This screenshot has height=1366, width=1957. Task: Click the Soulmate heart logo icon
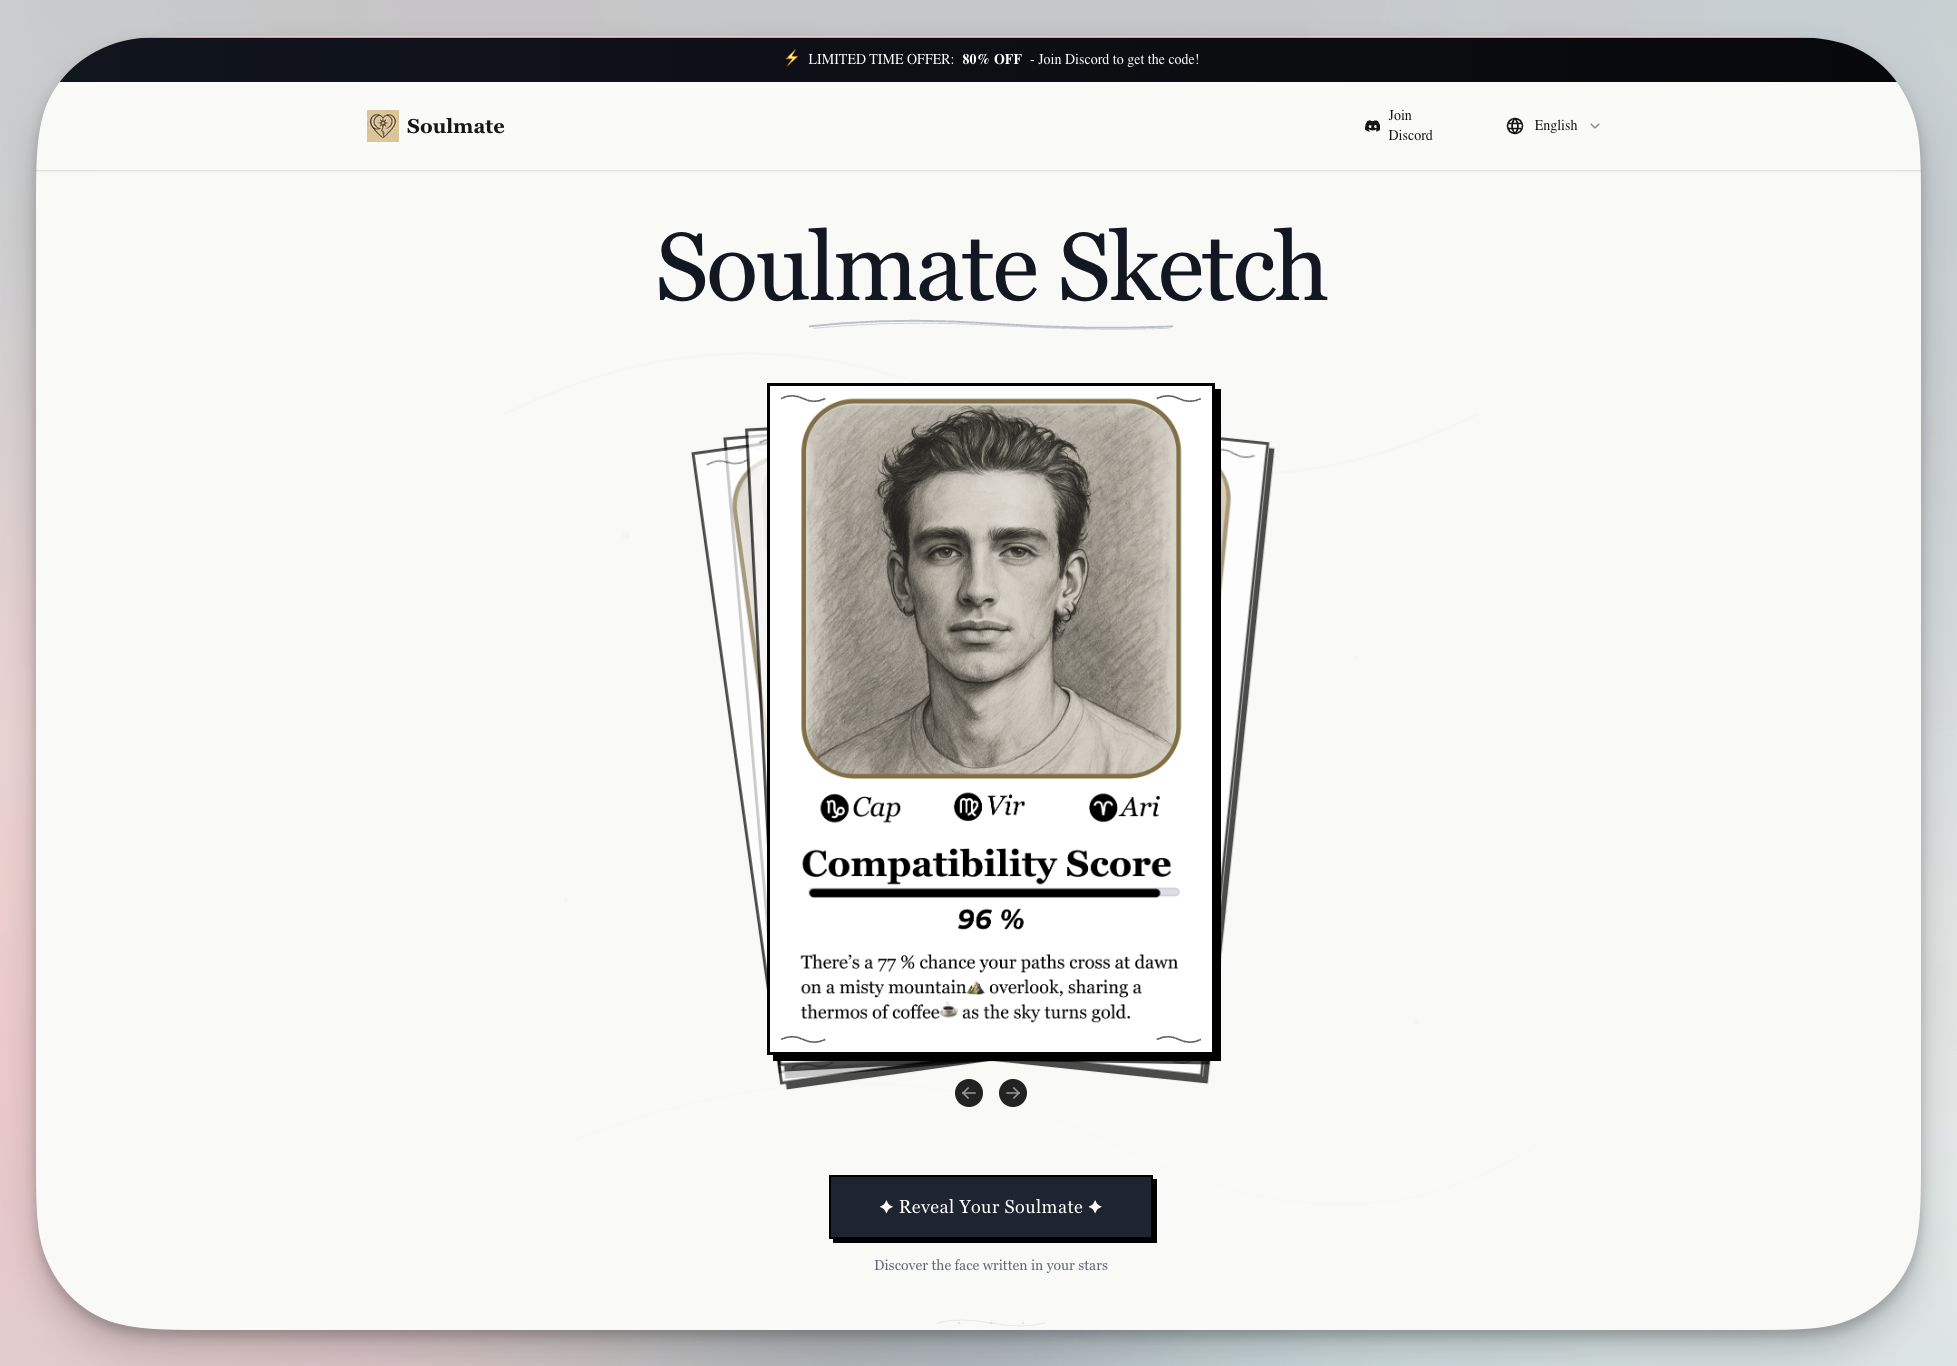382,126
